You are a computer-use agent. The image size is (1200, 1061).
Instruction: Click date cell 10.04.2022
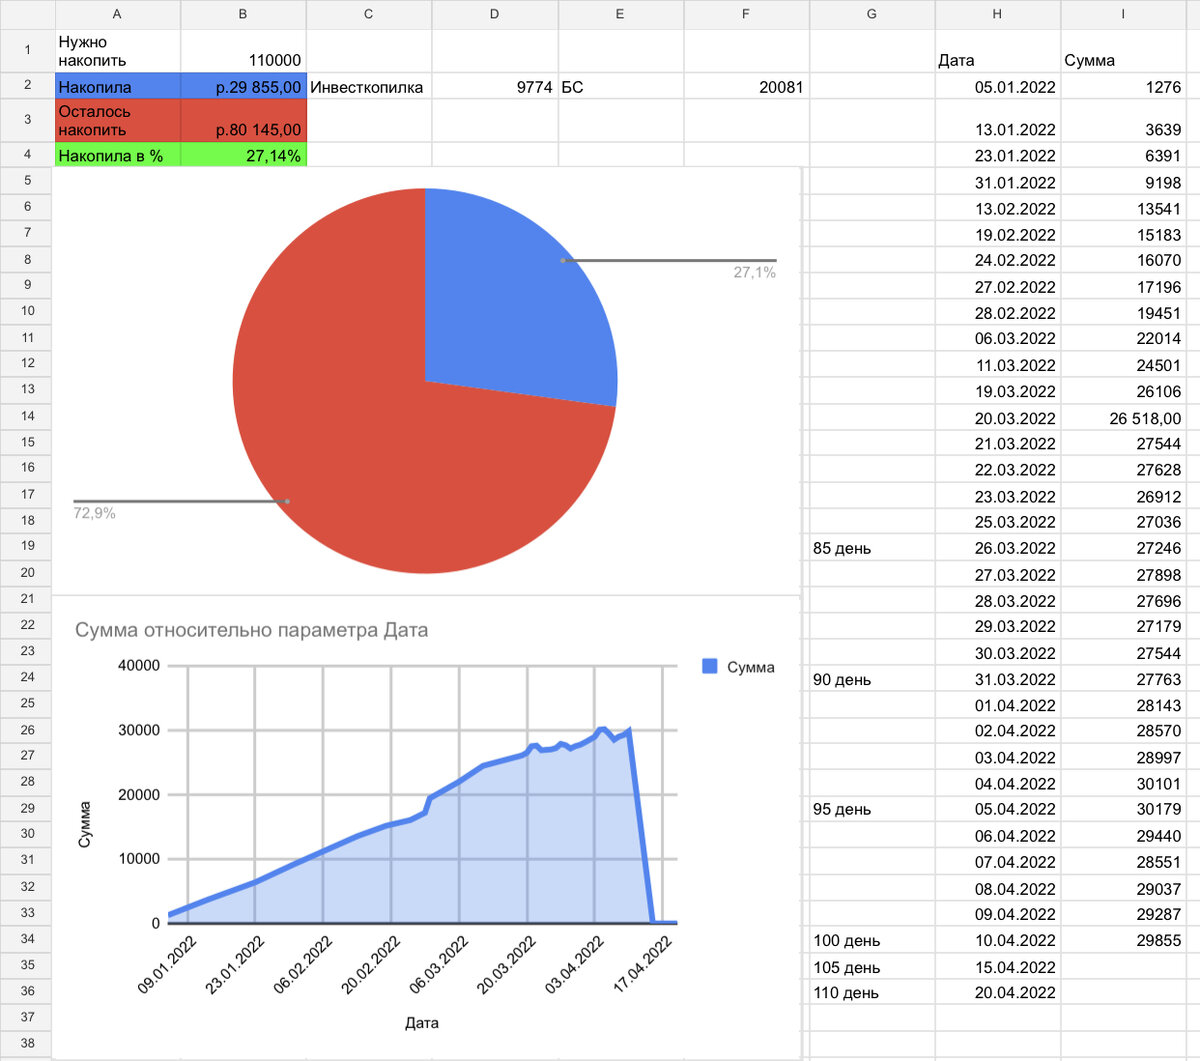[x=997, y=940]
